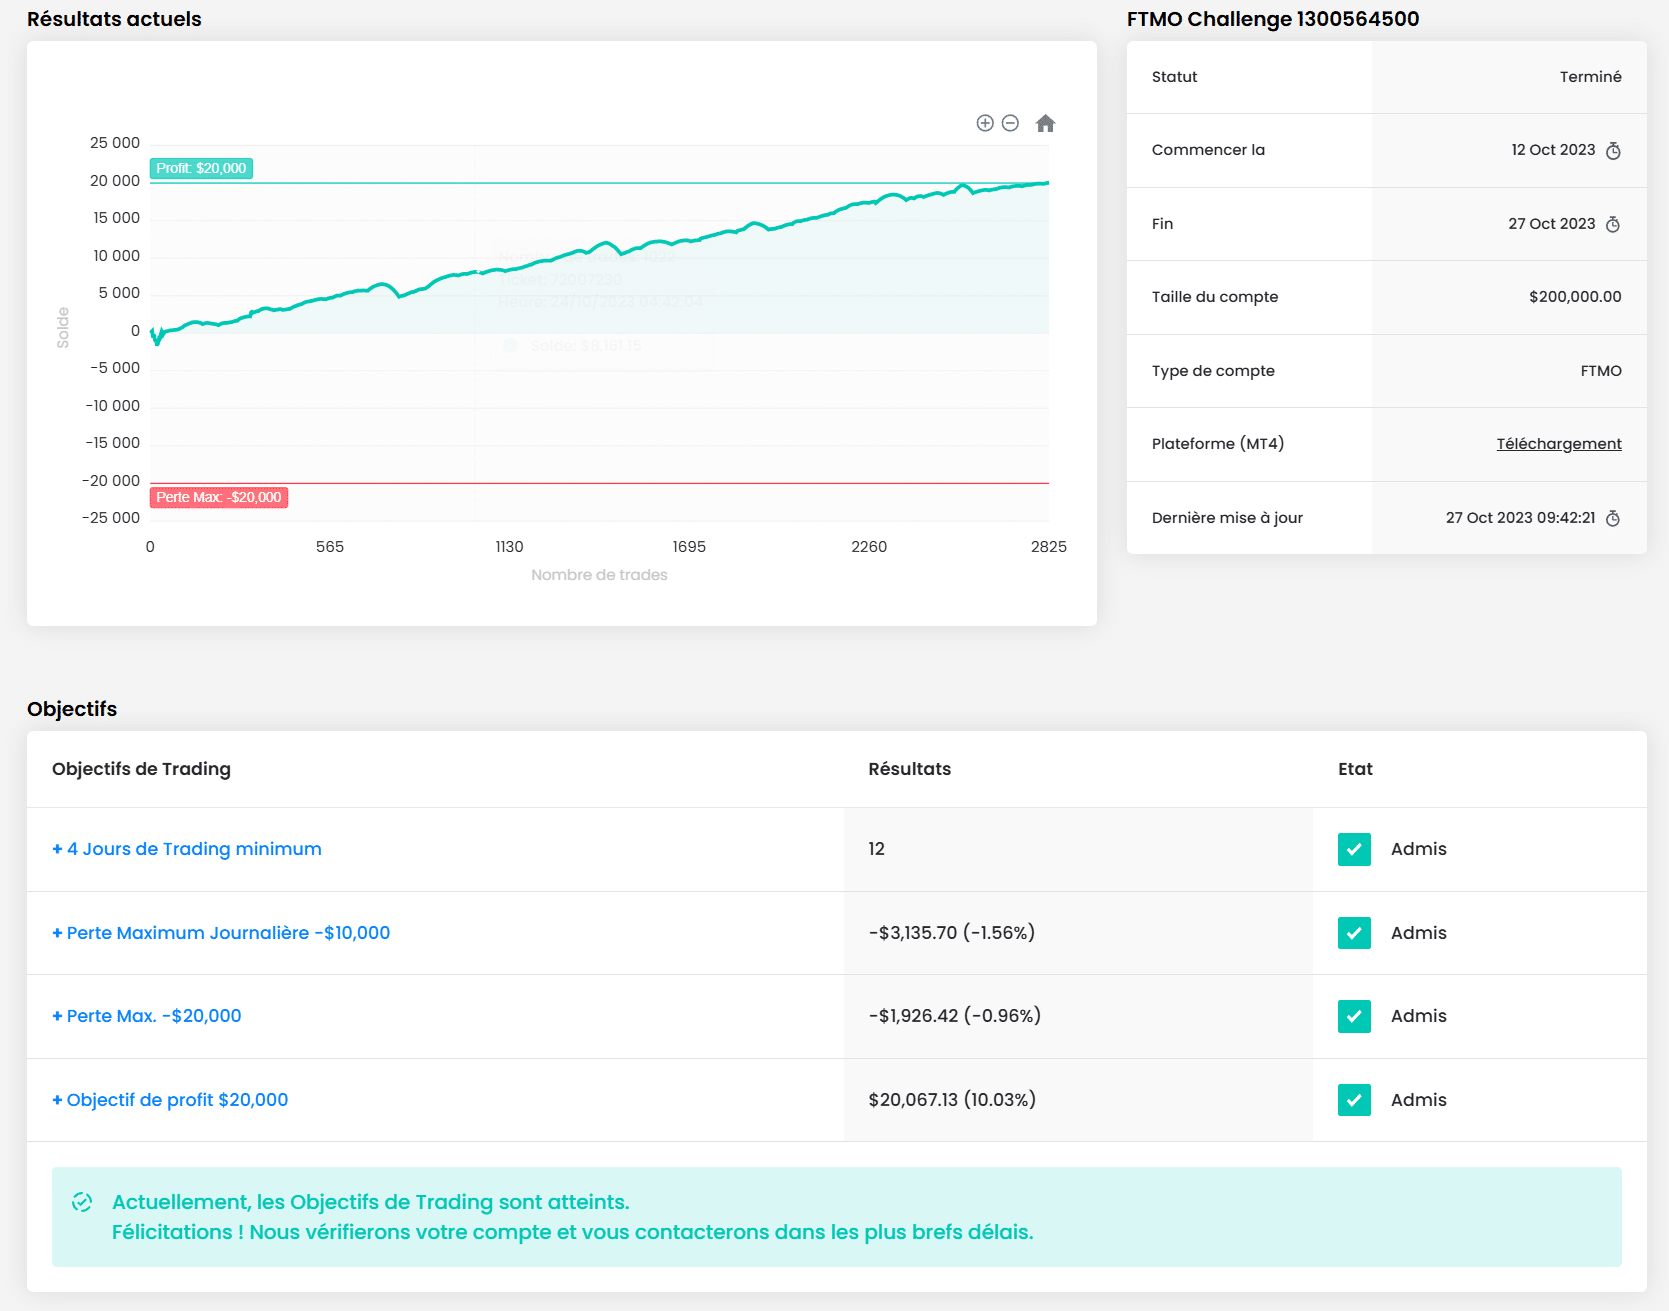Screen dimensions: 1669x1311
Task: Zoom out on the balance chart
Action: pos(1010,123)
